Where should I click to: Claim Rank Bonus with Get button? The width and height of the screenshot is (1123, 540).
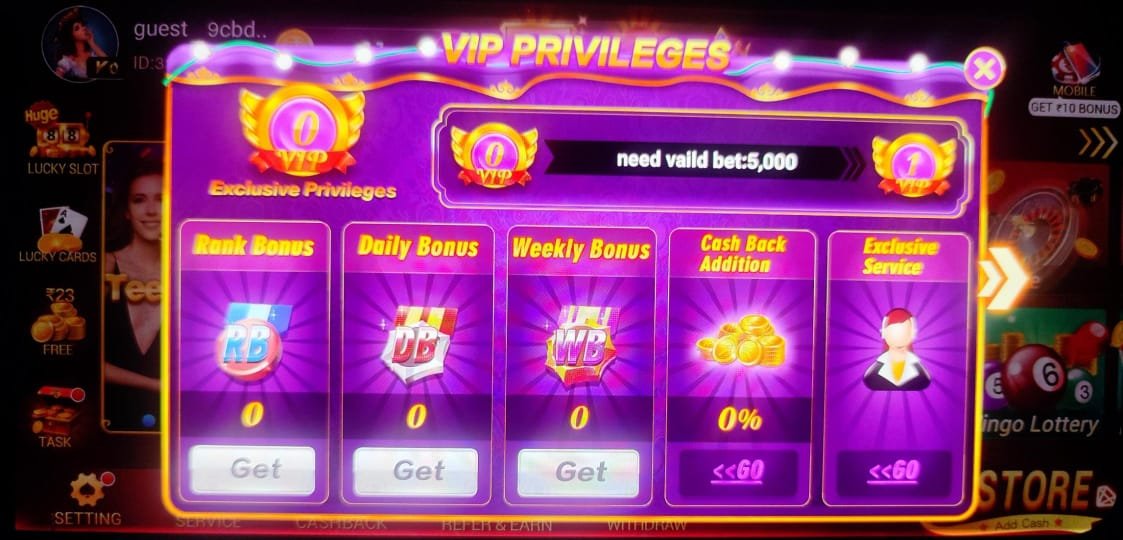[253, 470]
